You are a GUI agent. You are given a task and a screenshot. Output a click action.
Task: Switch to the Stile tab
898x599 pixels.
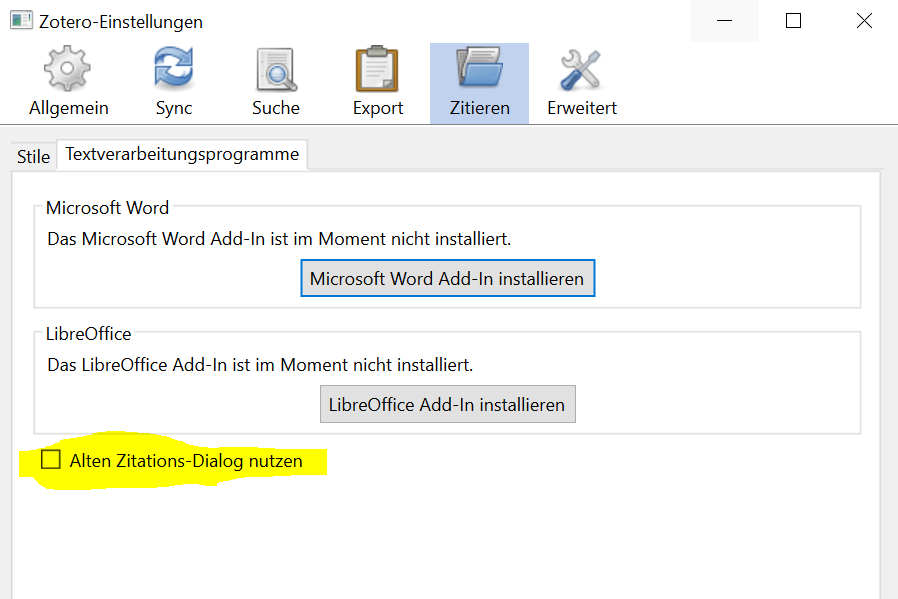point(33,156)
